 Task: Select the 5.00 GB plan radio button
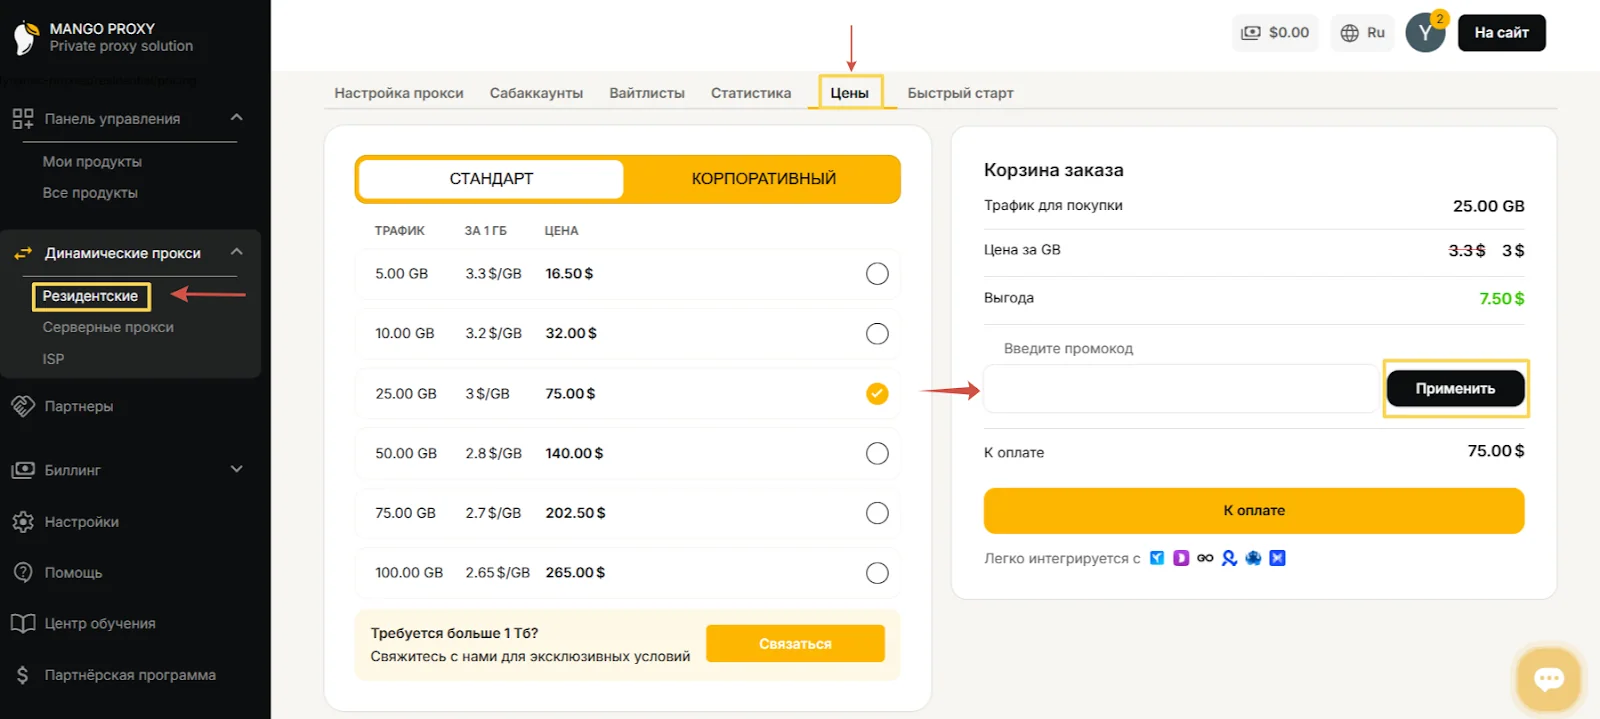click(877, 274)
